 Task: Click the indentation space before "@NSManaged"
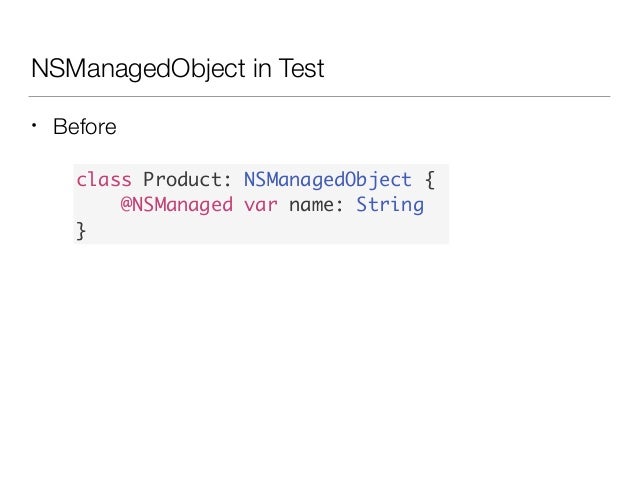tap(98, 205)
